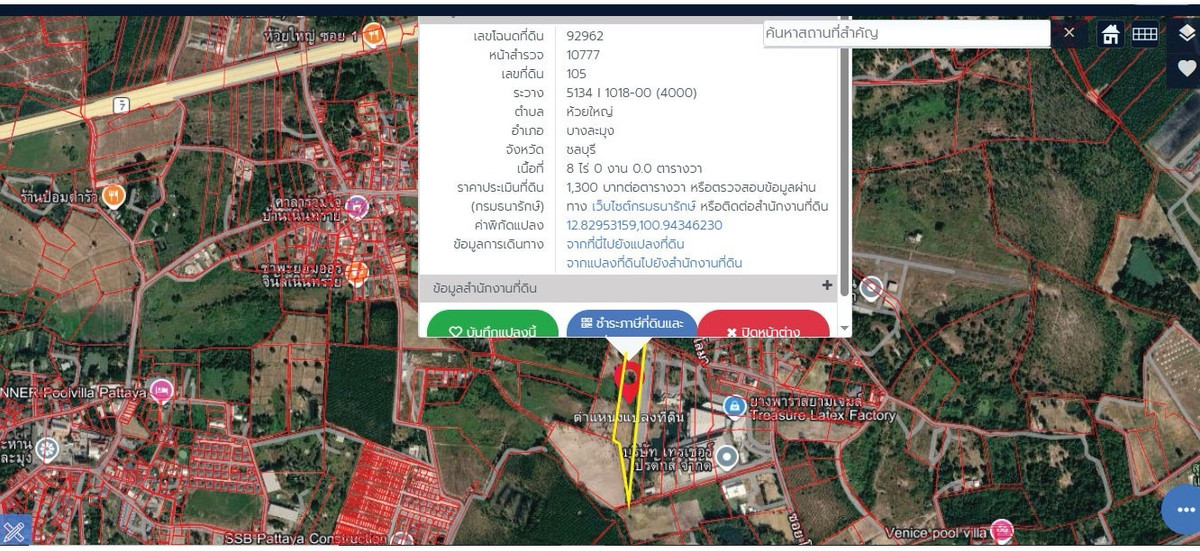The image size is (1200, 551).
Task: Open directions link จากที่นี่ไปยังแปลงที่ดิน
Action: pyautogui.click(x=625, y=244)
